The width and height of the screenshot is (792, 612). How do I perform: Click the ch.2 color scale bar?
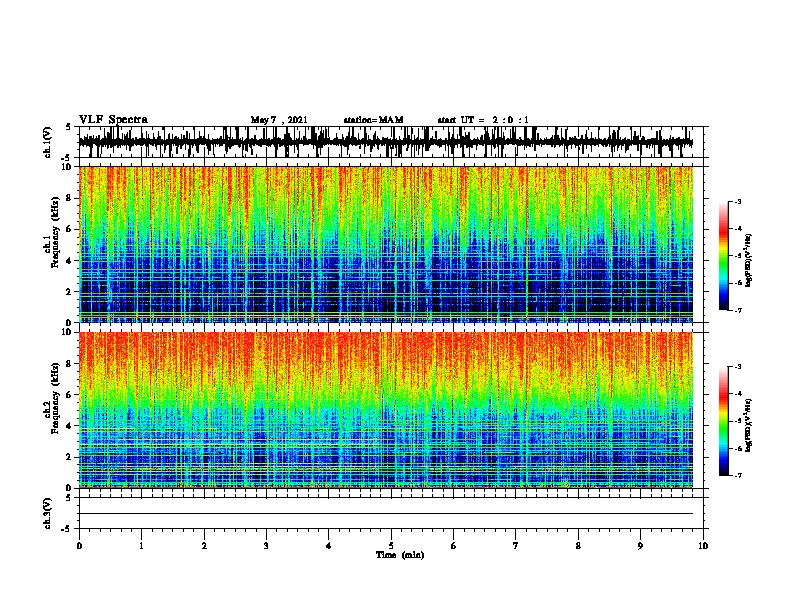[724, 421]
